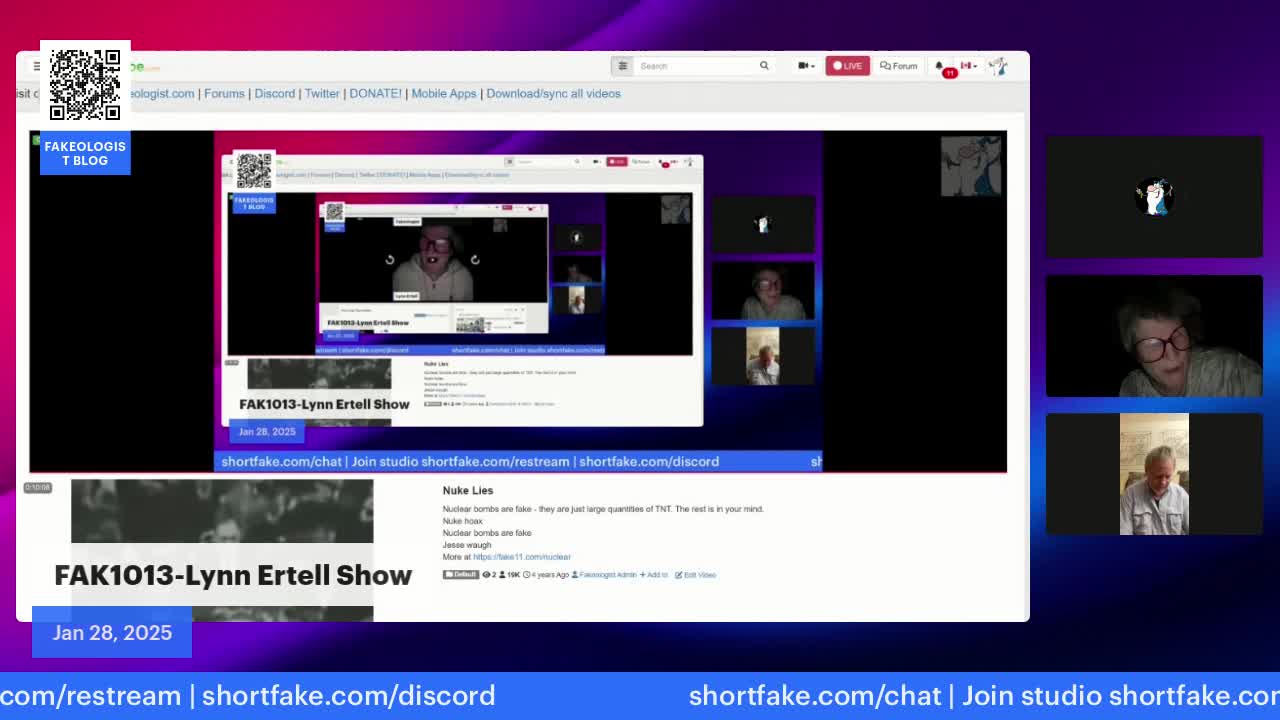Expand the Canada flag language dropdown
The height and width of the screenshot is (720, 1280).
tap(968, 66)
